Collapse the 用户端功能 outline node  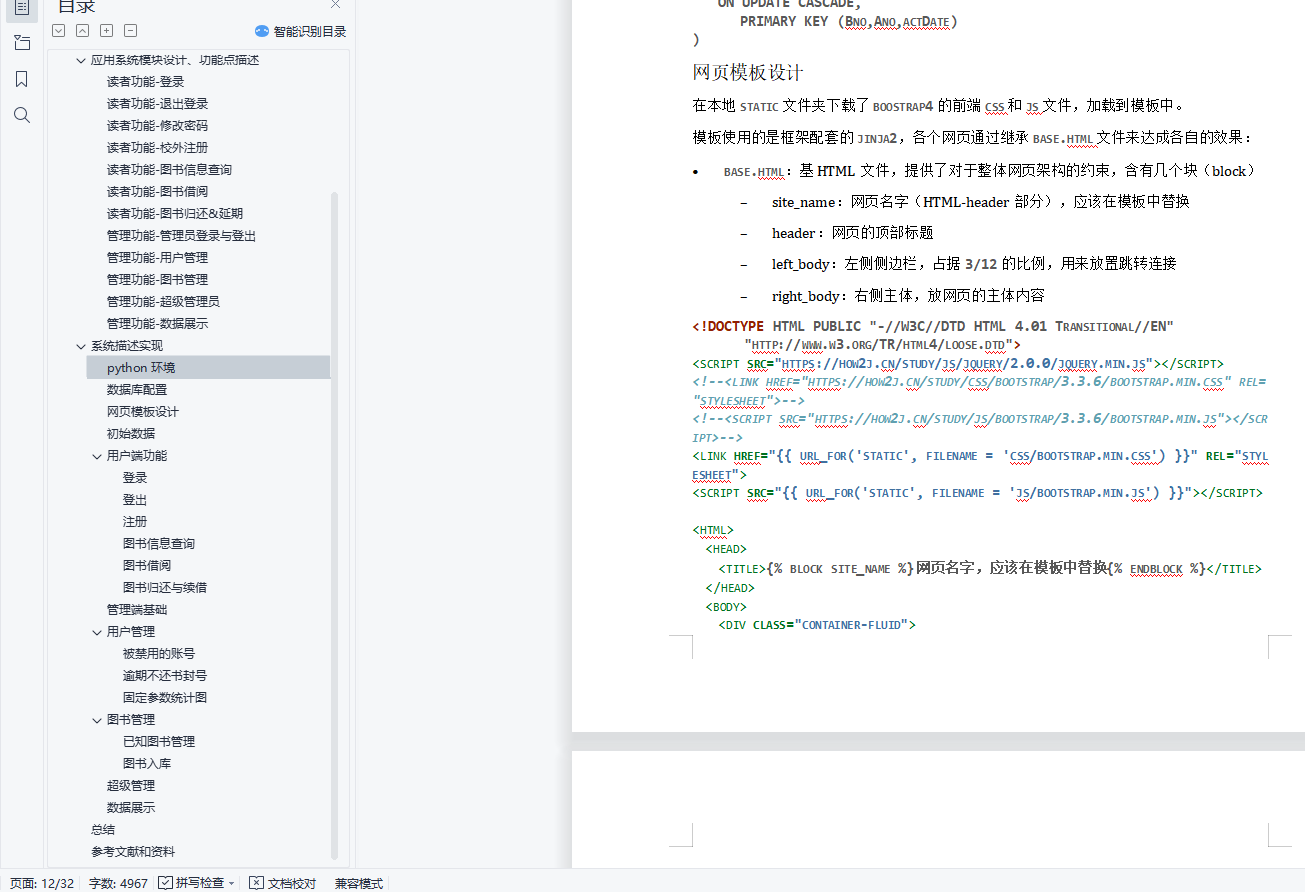(x=97, y=456)
